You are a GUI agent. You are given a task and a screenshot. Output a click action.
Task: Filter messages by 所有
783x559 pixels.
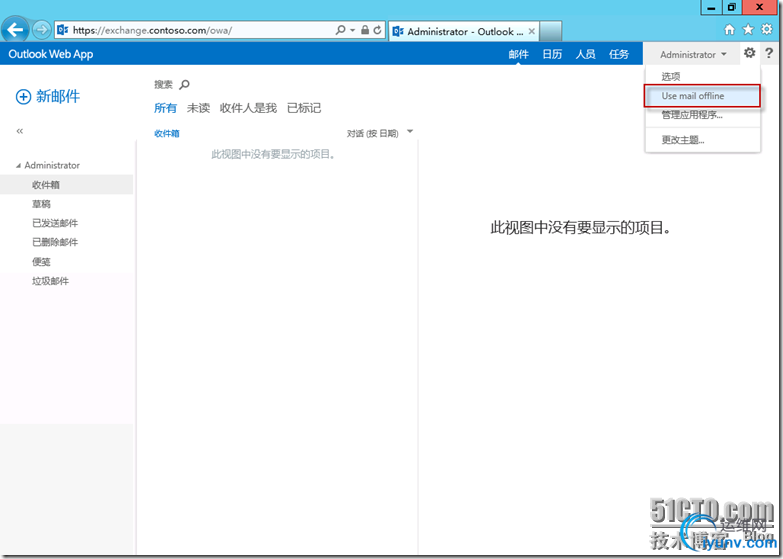pyautogui.click(x=165, y=108)
